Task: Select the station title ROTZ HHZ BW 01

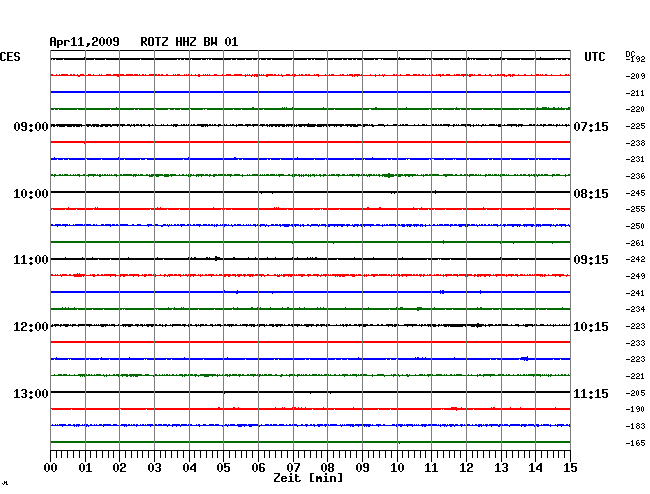Action: [x=189, y=42]
